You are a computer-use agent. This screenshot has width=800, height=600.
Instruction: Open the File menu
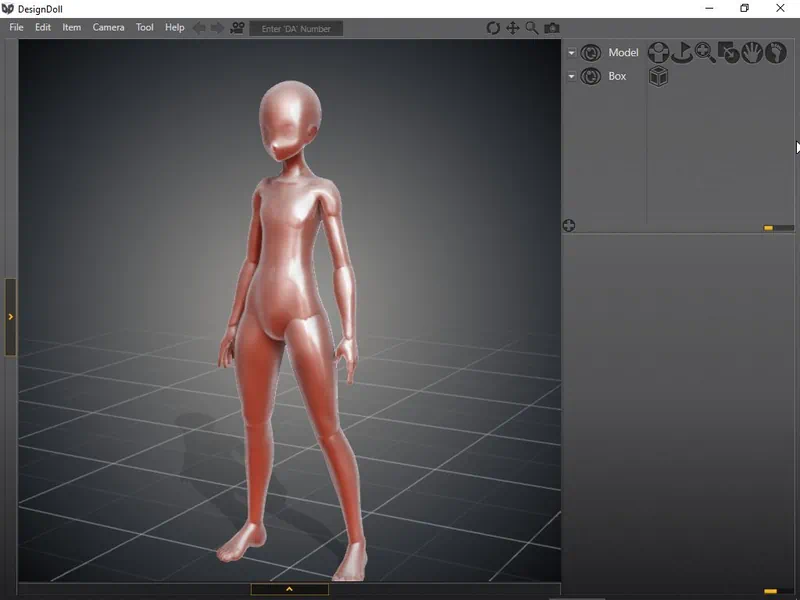(16, 28)
